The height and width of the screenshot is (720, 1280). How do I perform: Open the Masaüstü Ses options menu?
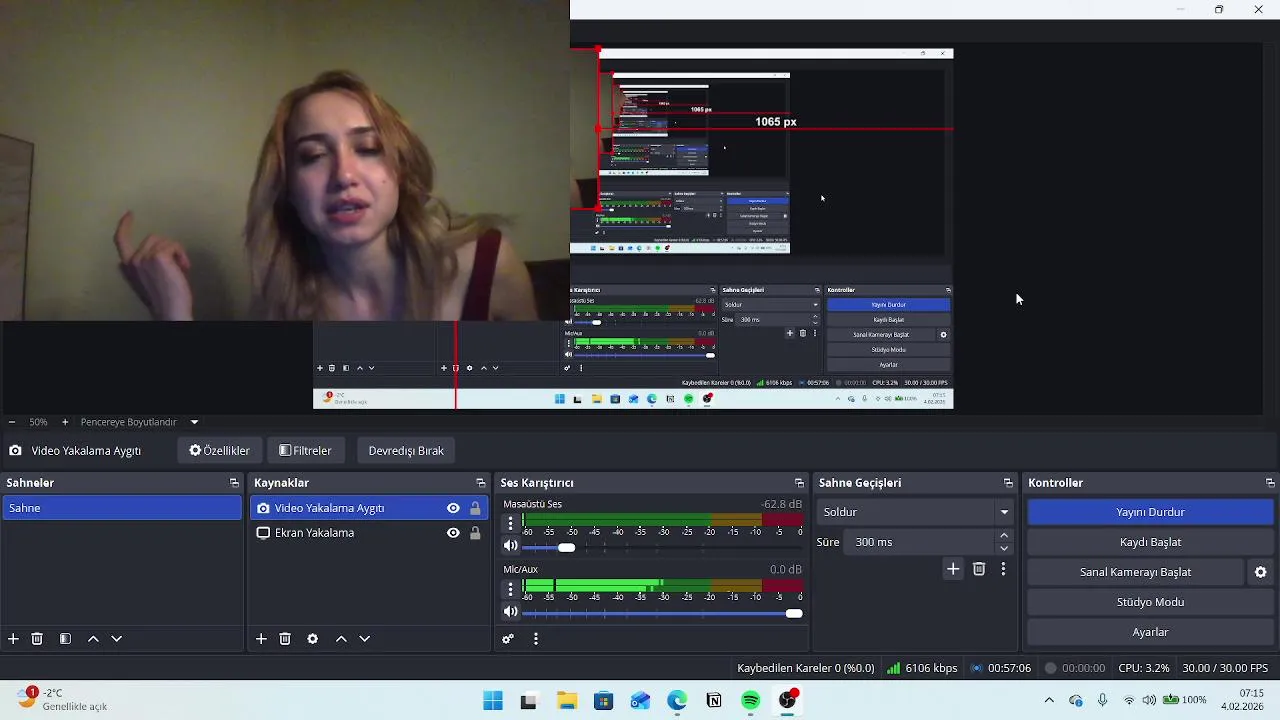[x=510, y=523]
